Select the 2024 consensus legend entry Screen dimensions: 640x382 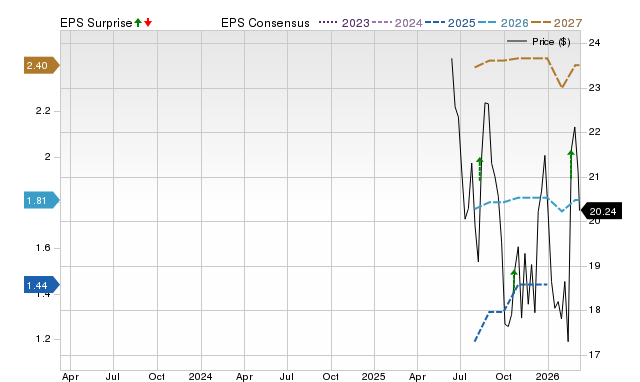(x=397, y=23)
